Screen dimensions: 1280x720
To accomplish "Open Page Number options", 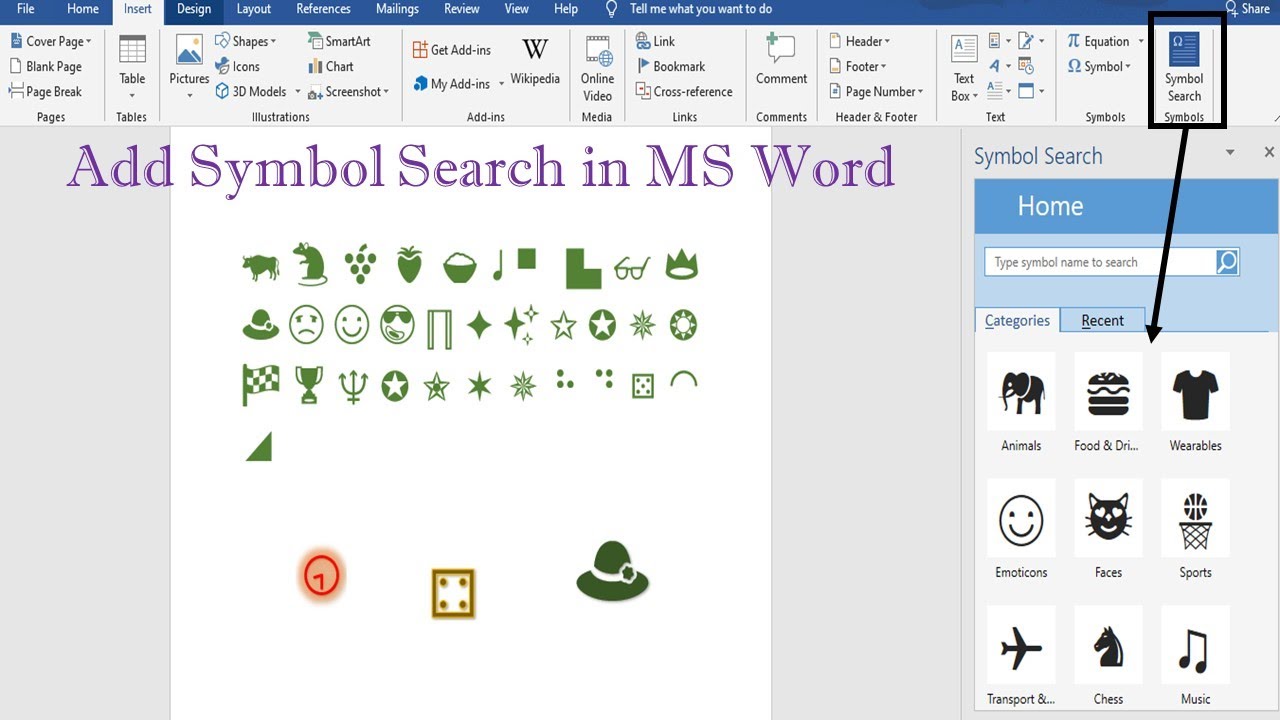I will (876, 91).
